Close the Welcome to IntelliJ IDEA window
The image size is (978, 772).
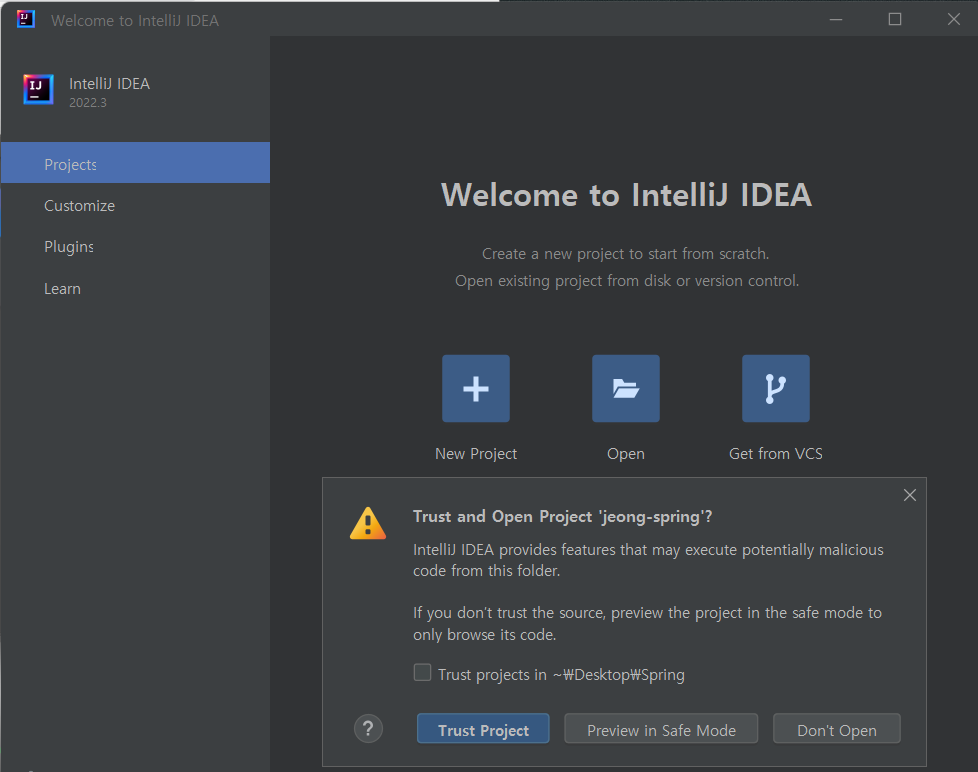(954, 19)
